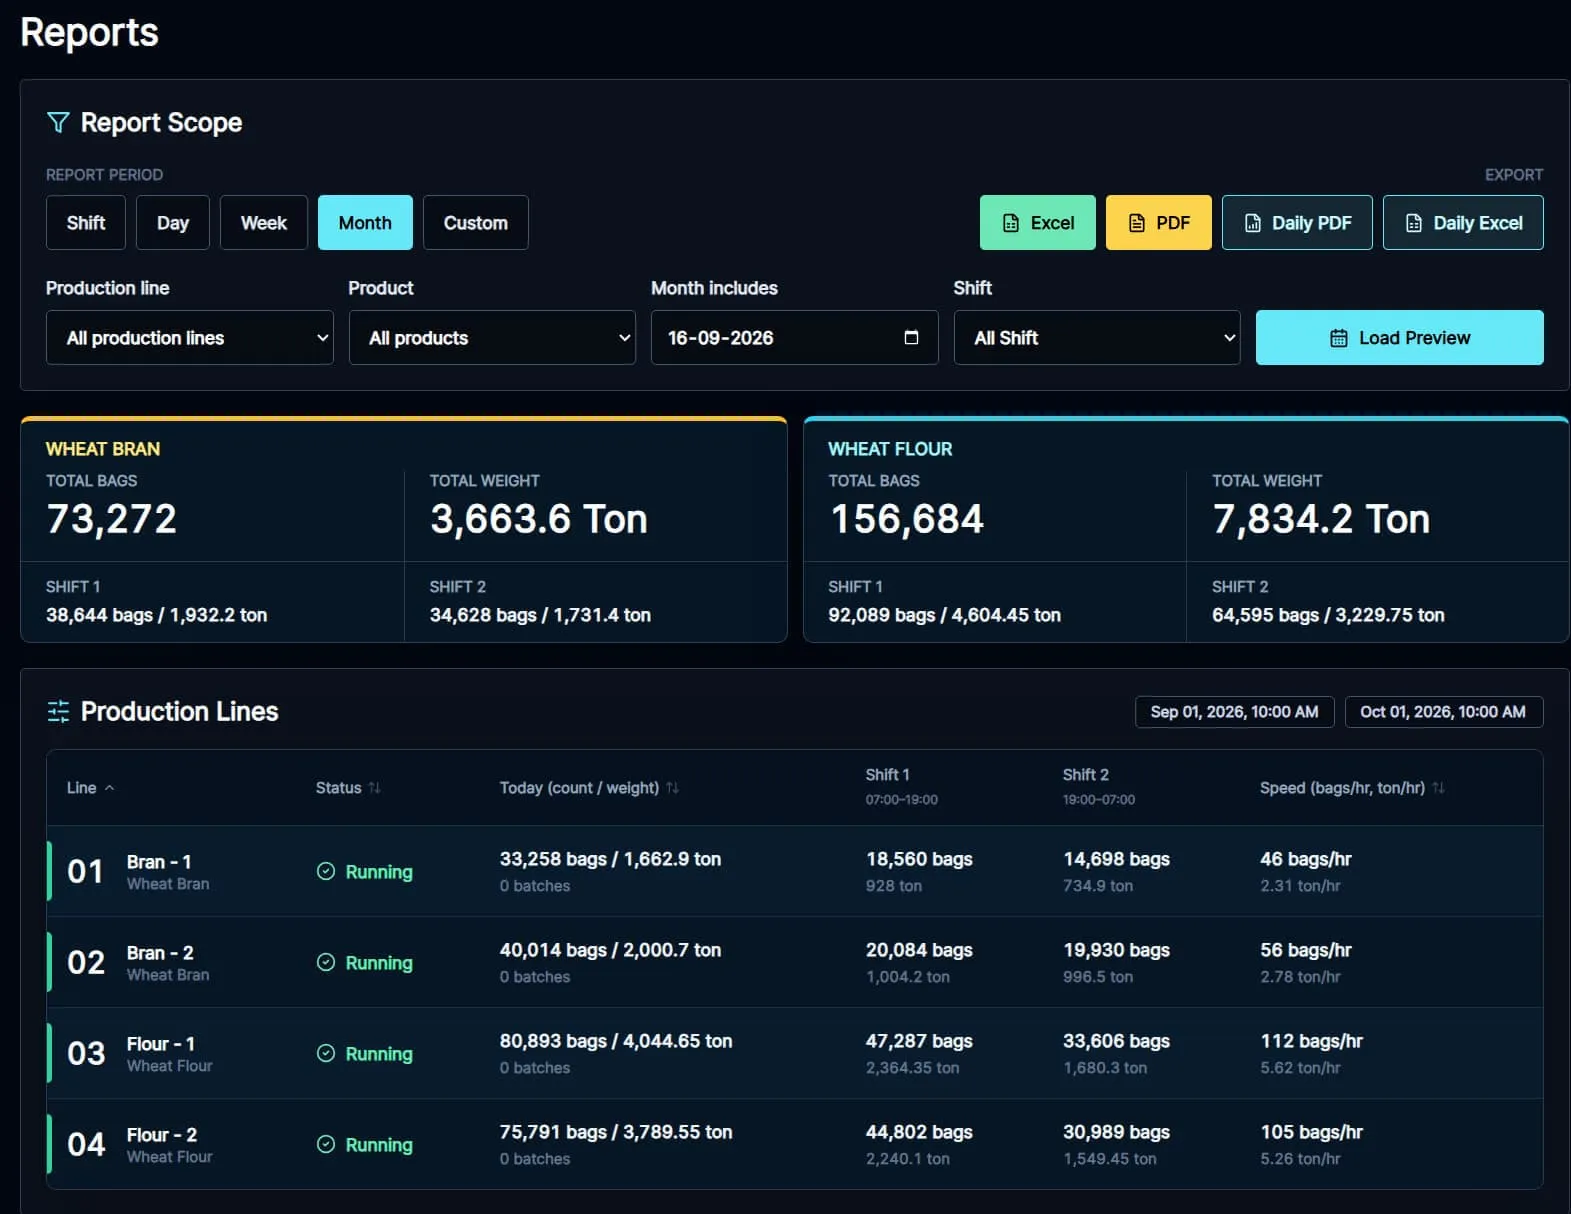Download the Daily Excel report
Viewport: 1571px width, 1214px height.
point(1463,222)
